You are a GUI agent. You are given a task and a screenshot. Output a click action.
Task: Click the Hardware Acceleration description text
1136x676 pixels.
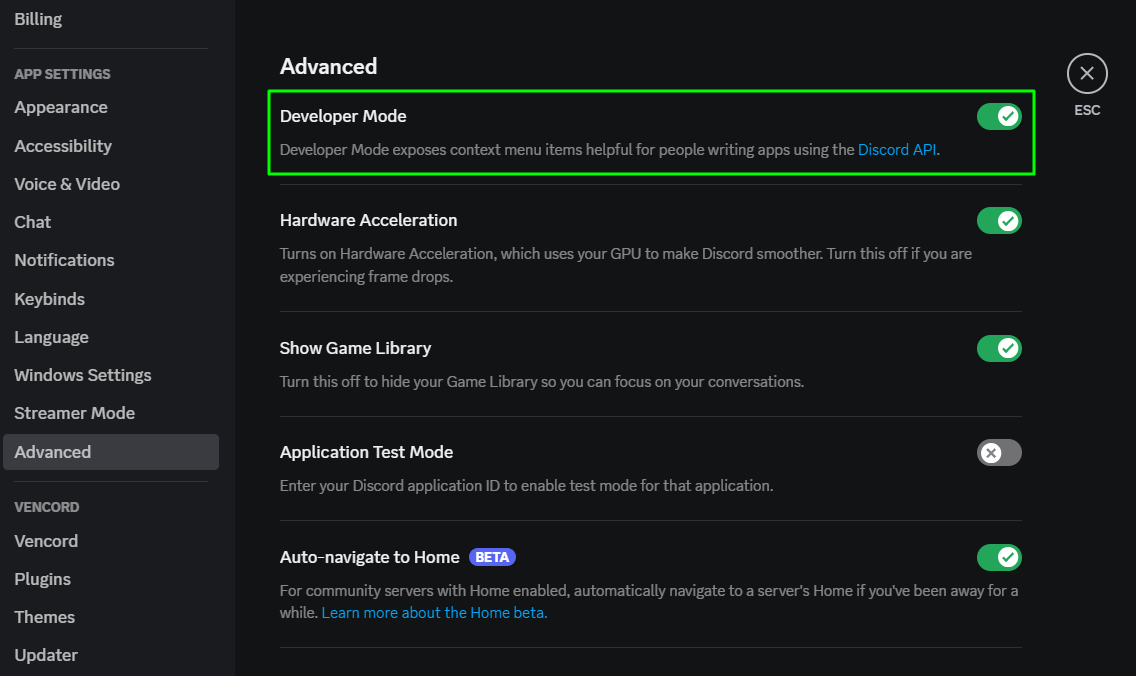pos(626,265)
